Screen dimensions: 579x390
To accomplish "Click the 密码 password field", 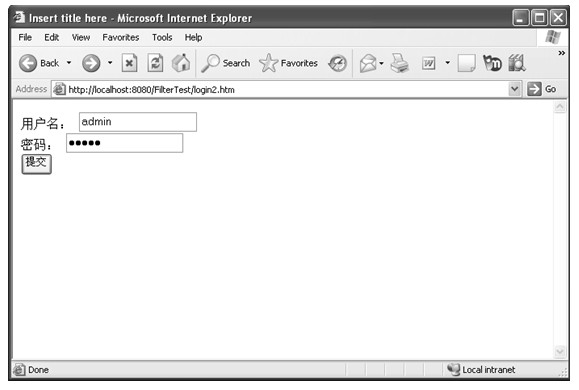I will click(x=124, y=143).
